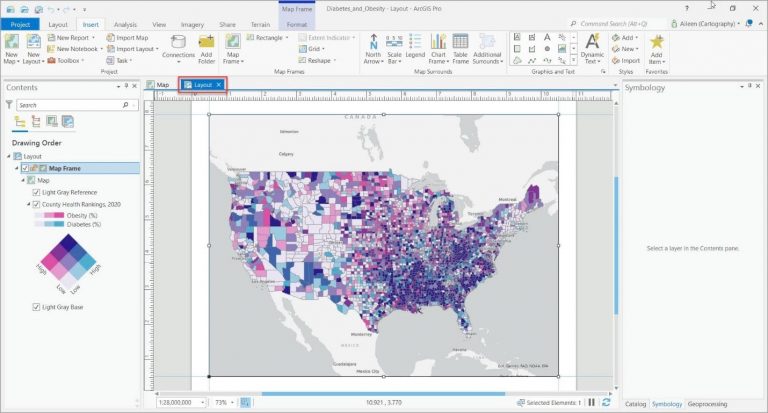Image resolution: width=768 pixels, height=413 pixels.
Task: Click New in Styles group
Action: click(x=625, y=49)
